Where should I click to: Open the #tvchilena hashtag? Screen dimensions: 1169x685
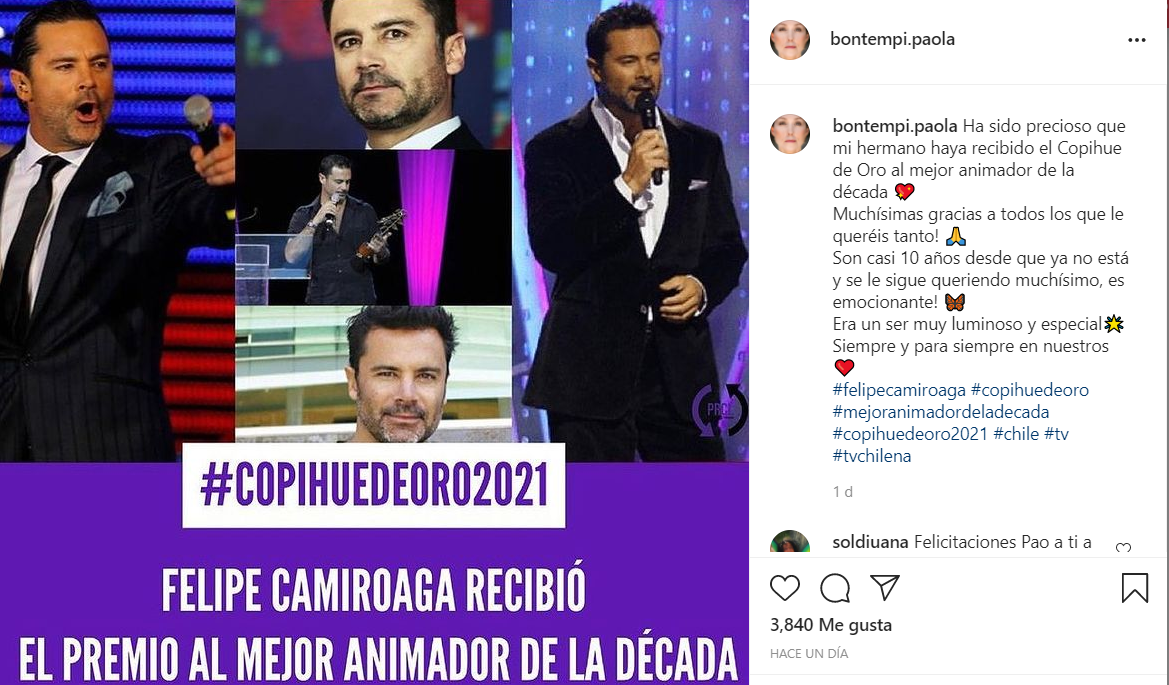(x=872, y=455)
